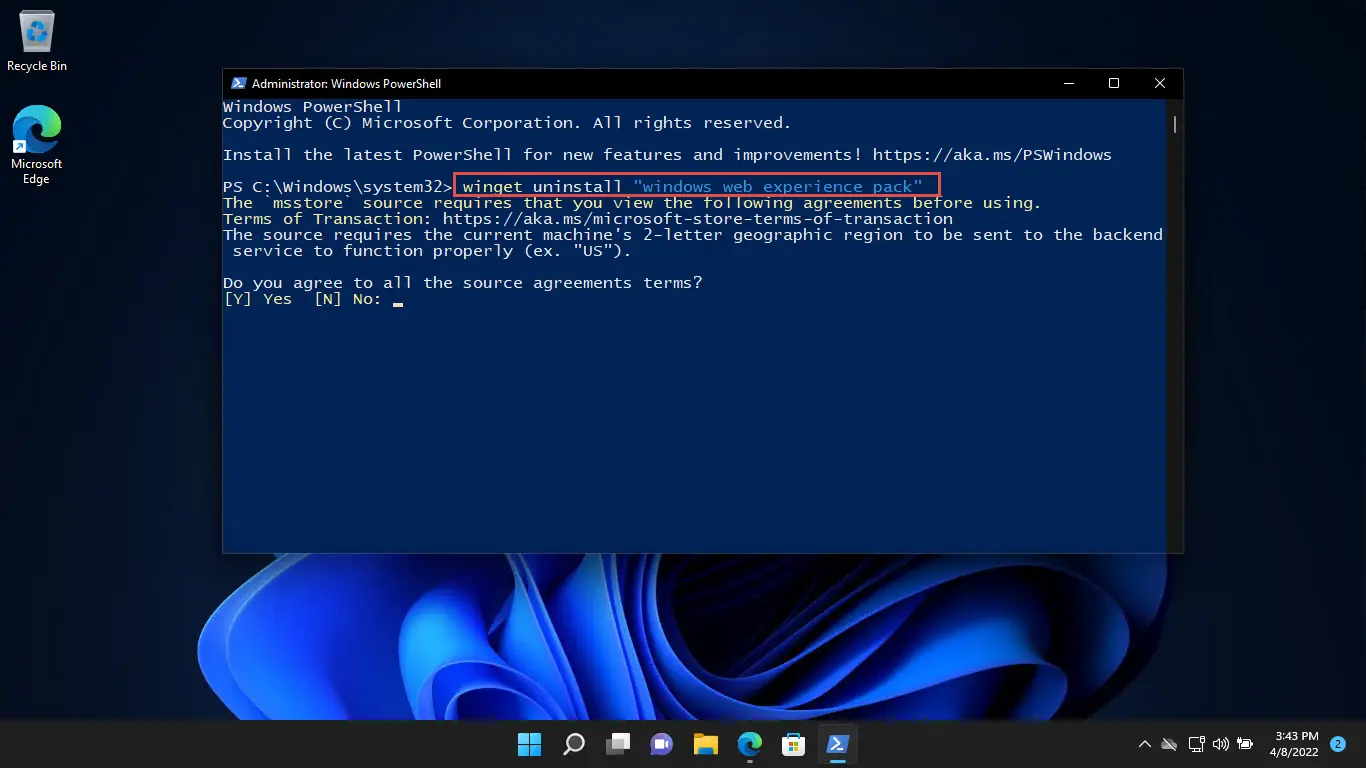Click the OneDrive tray icon

pos(1169,744)
